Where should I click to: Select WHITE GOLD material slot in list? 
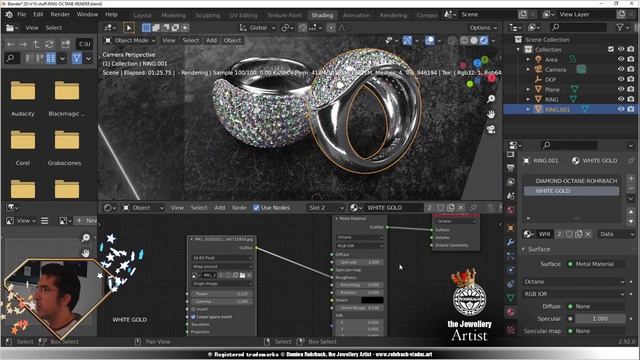click(x=571, y=191)
